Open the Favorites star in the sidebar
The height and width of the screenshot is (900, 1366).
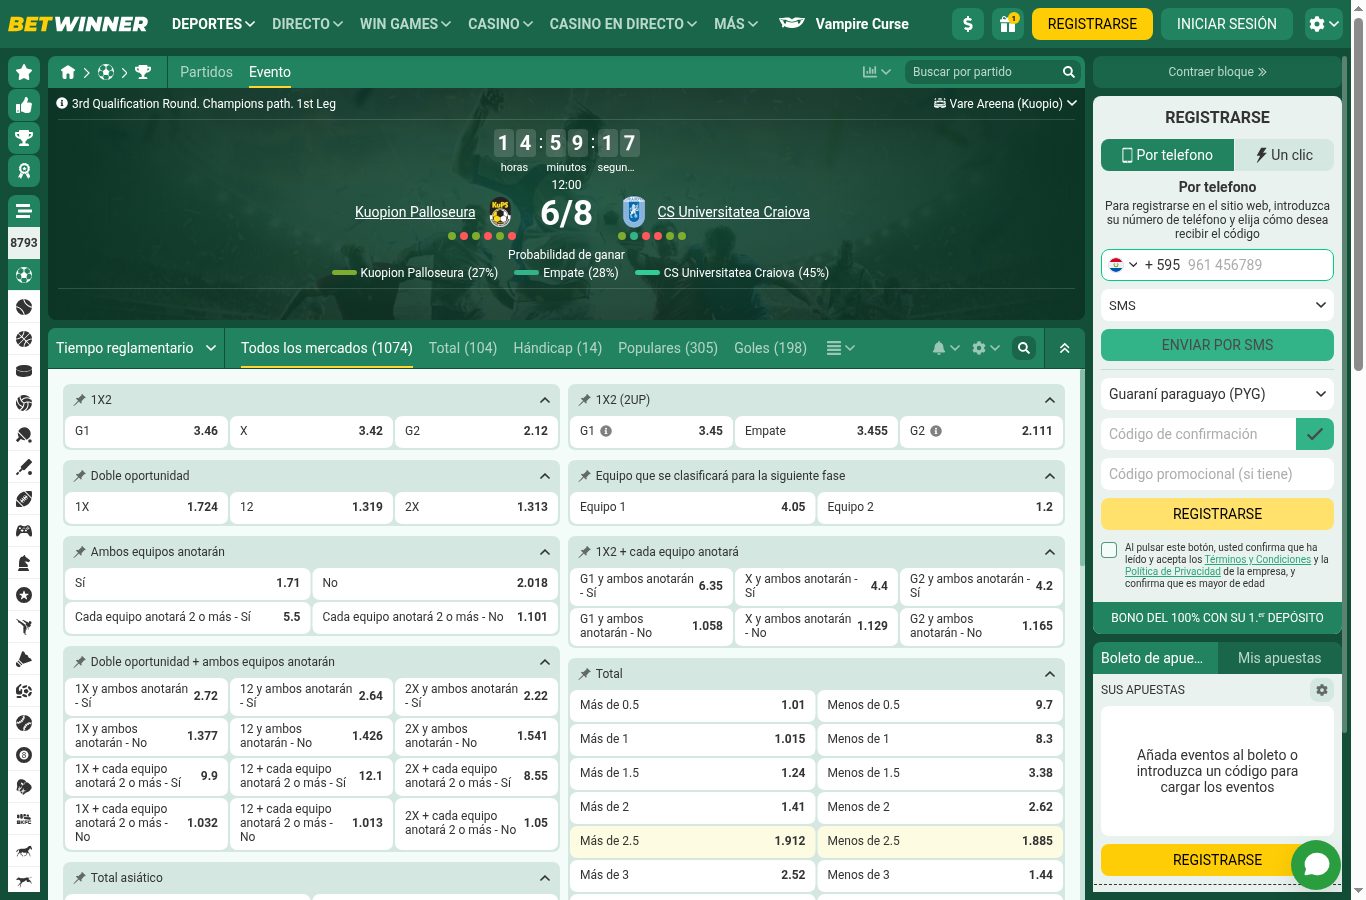pos(24,72)
